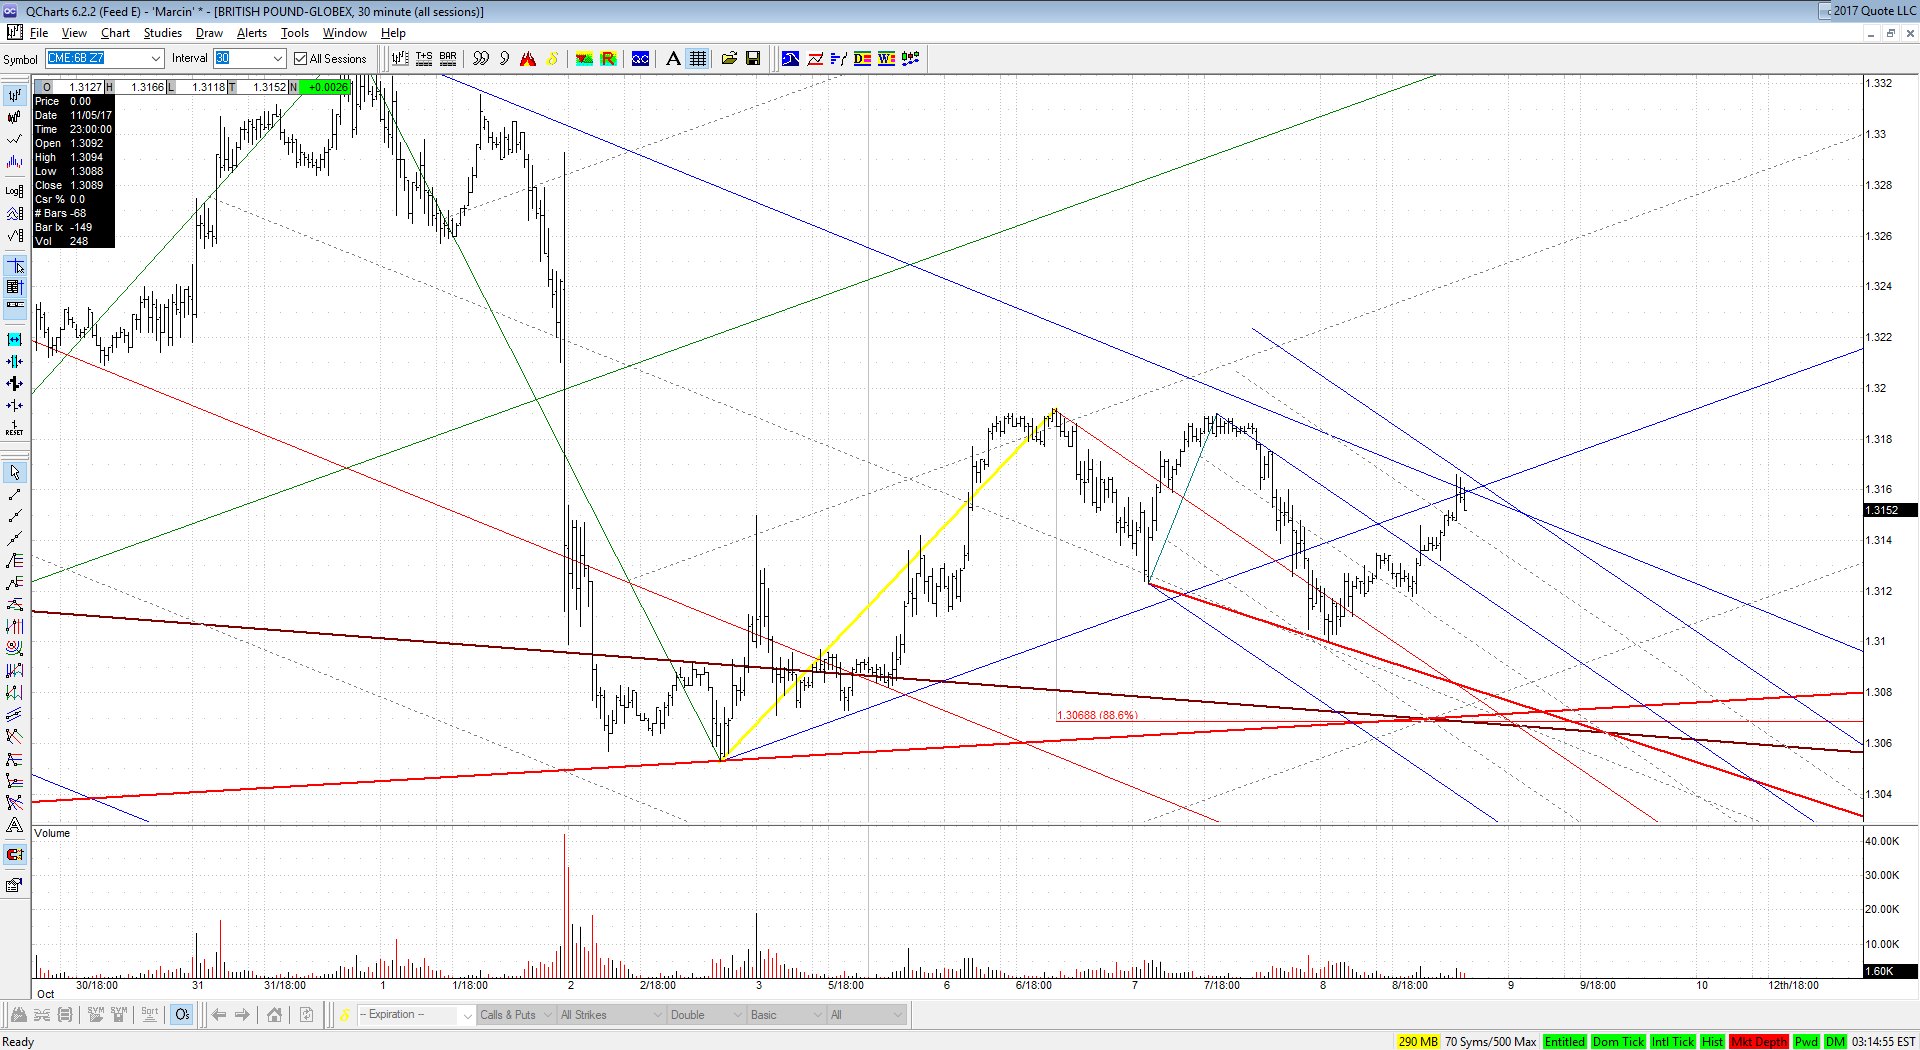The width and height of the screenshot is (1920, 1050).
Task: Select the text annotation 'A' tool
Action: (x=673, y=59)
